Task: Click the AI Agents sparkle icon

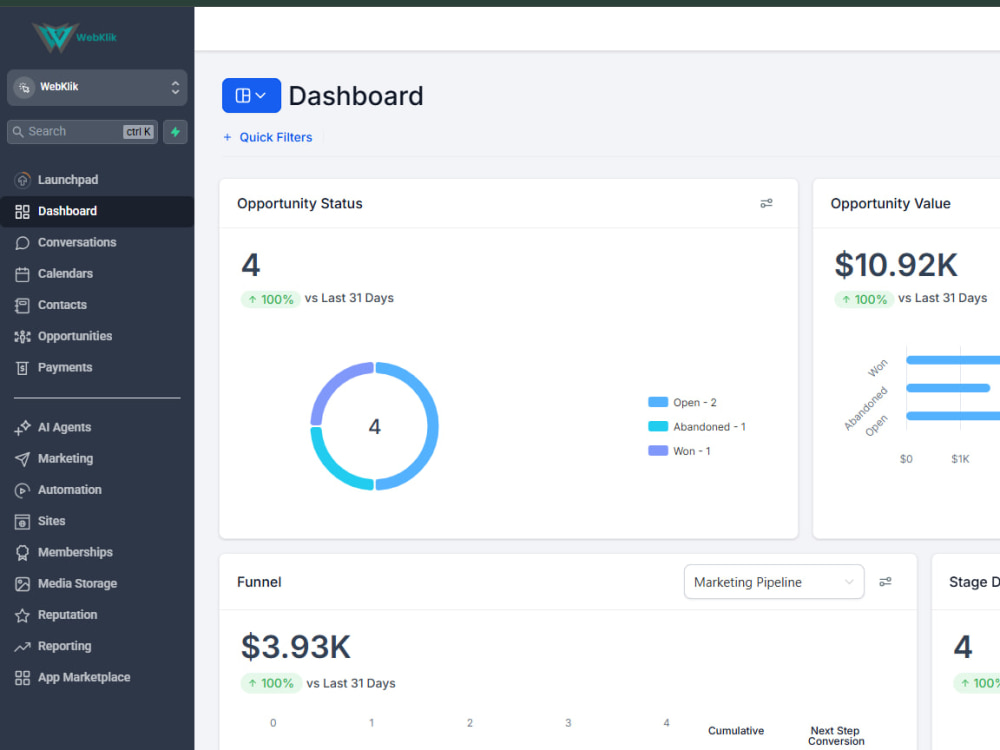Action: pyautogui.click(x=22, y=428)
